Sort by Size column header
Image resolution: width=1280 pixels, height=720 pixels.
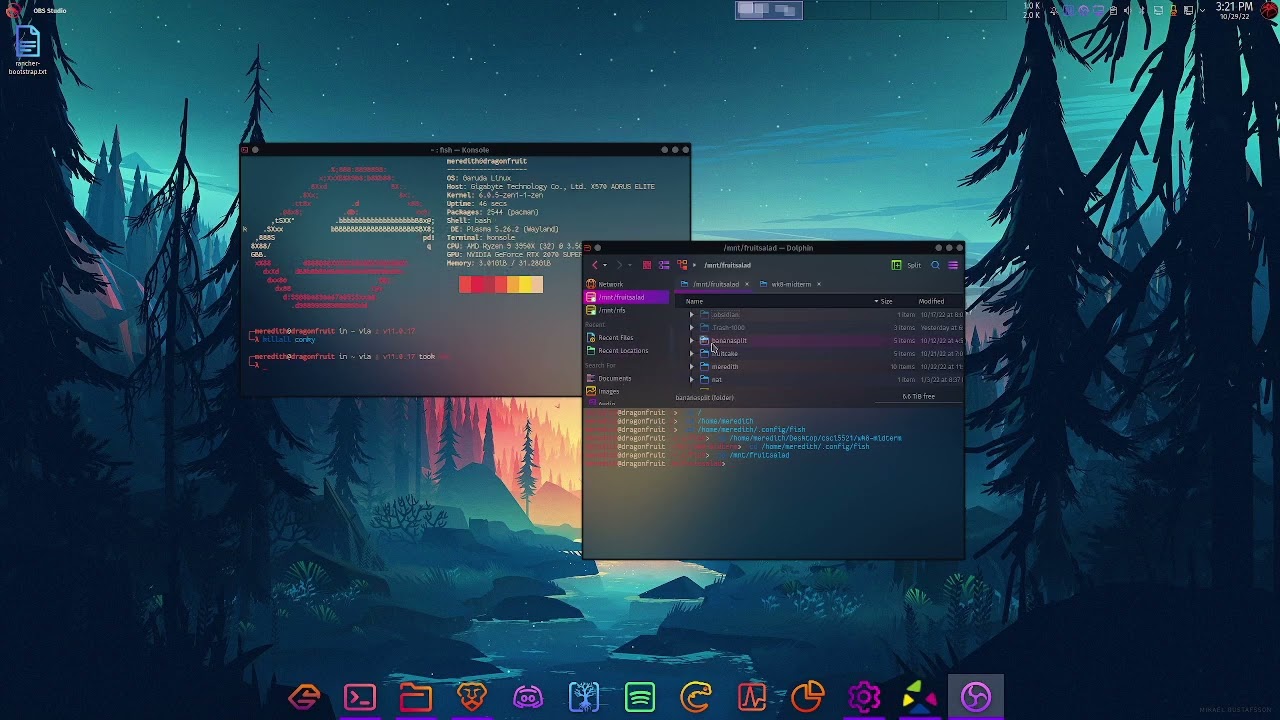[x=886, y=301]
